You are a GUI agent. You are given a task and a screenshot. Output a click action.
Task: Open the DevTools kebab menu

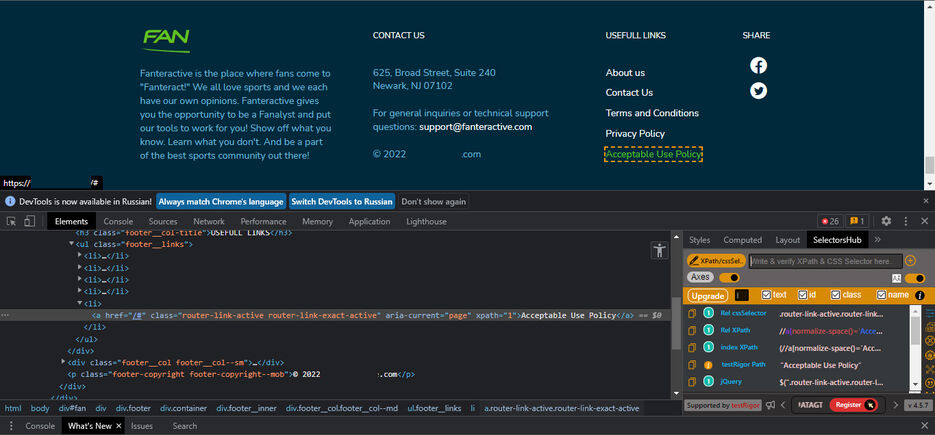[x=904, y=221]
